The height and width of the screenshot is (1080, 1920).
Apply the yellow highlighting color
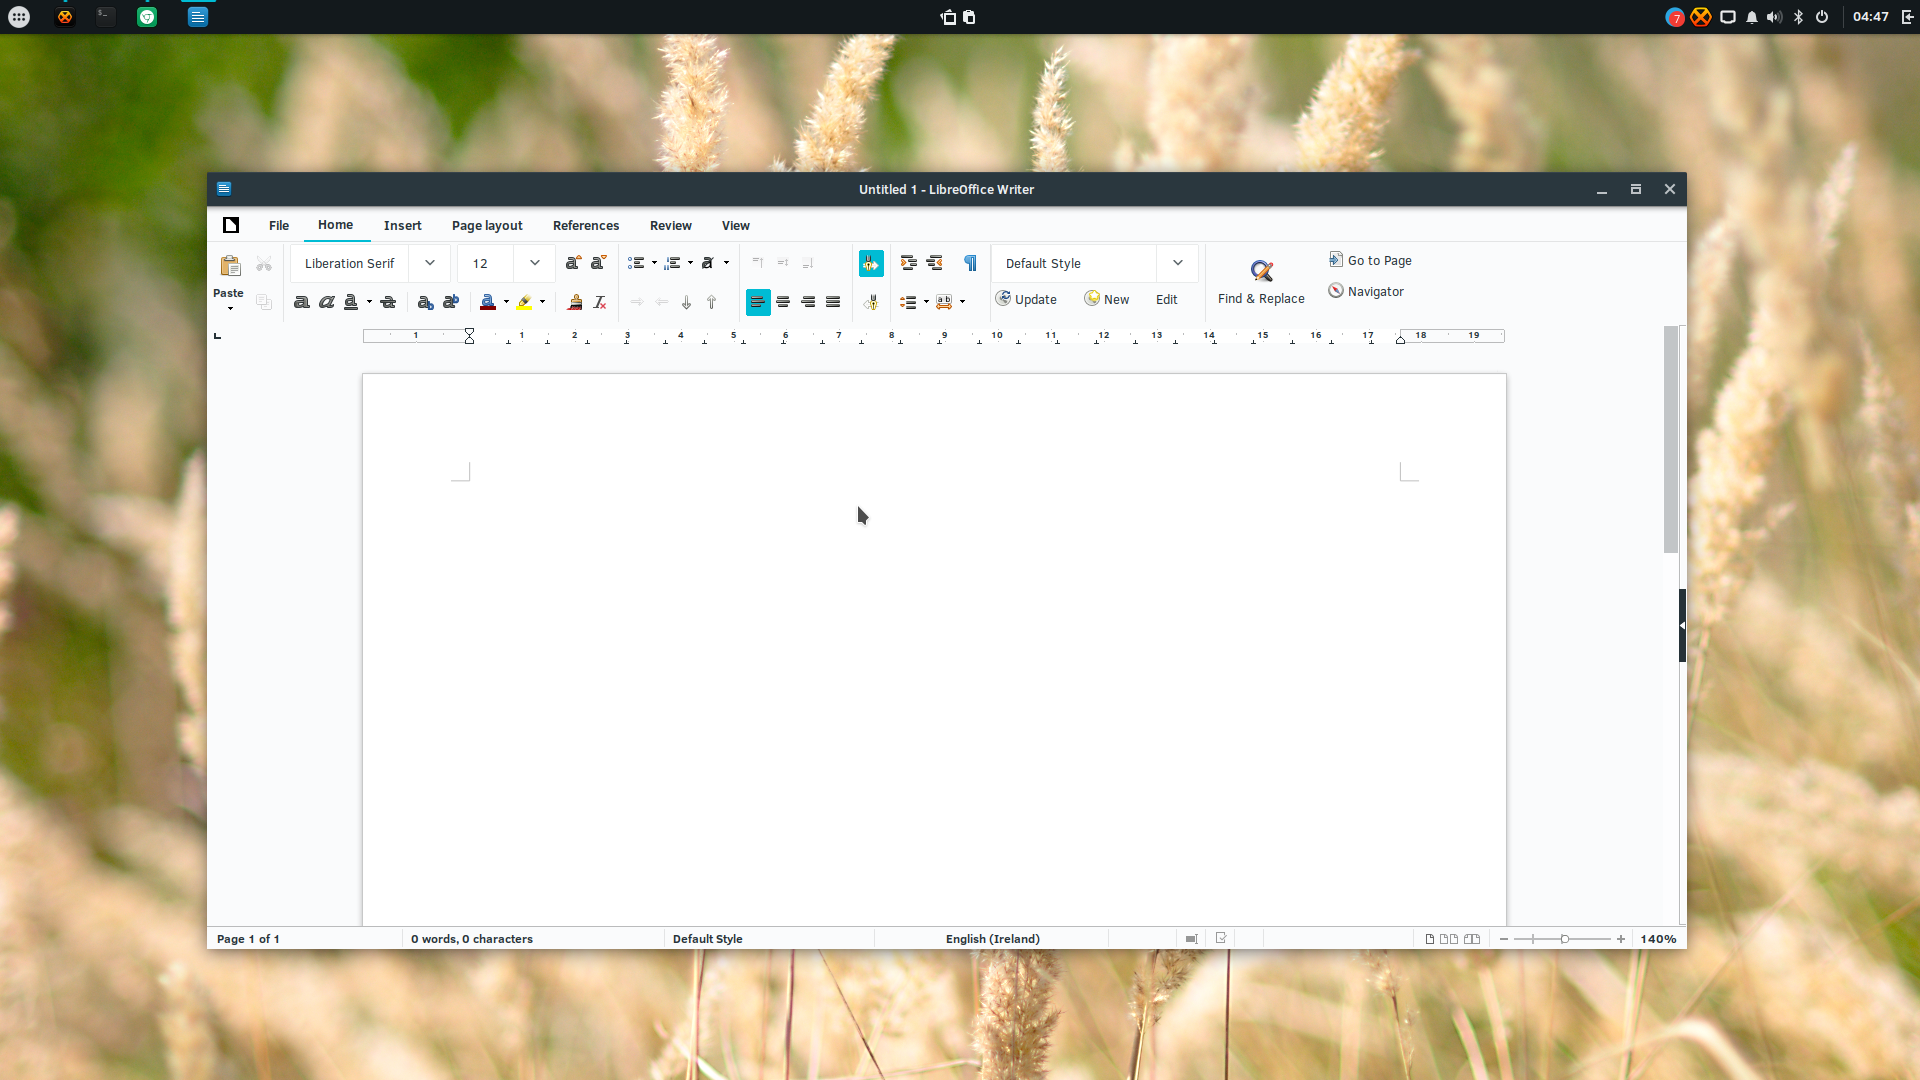[524, 302]
